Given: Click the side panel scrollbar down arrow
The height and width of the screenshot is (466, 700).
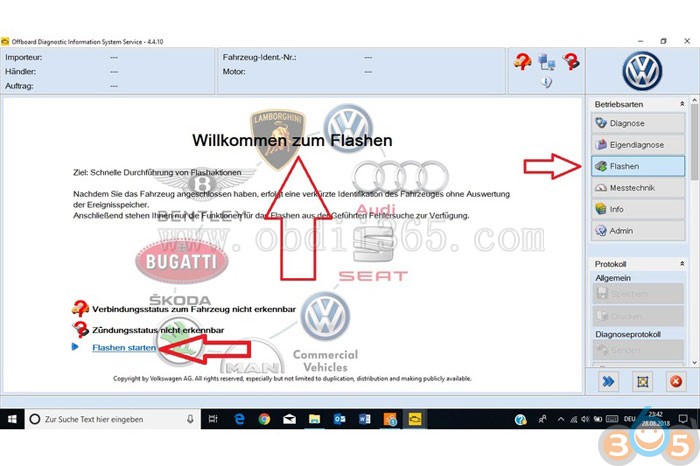Looking at the screenshot, I should [694, 362].
